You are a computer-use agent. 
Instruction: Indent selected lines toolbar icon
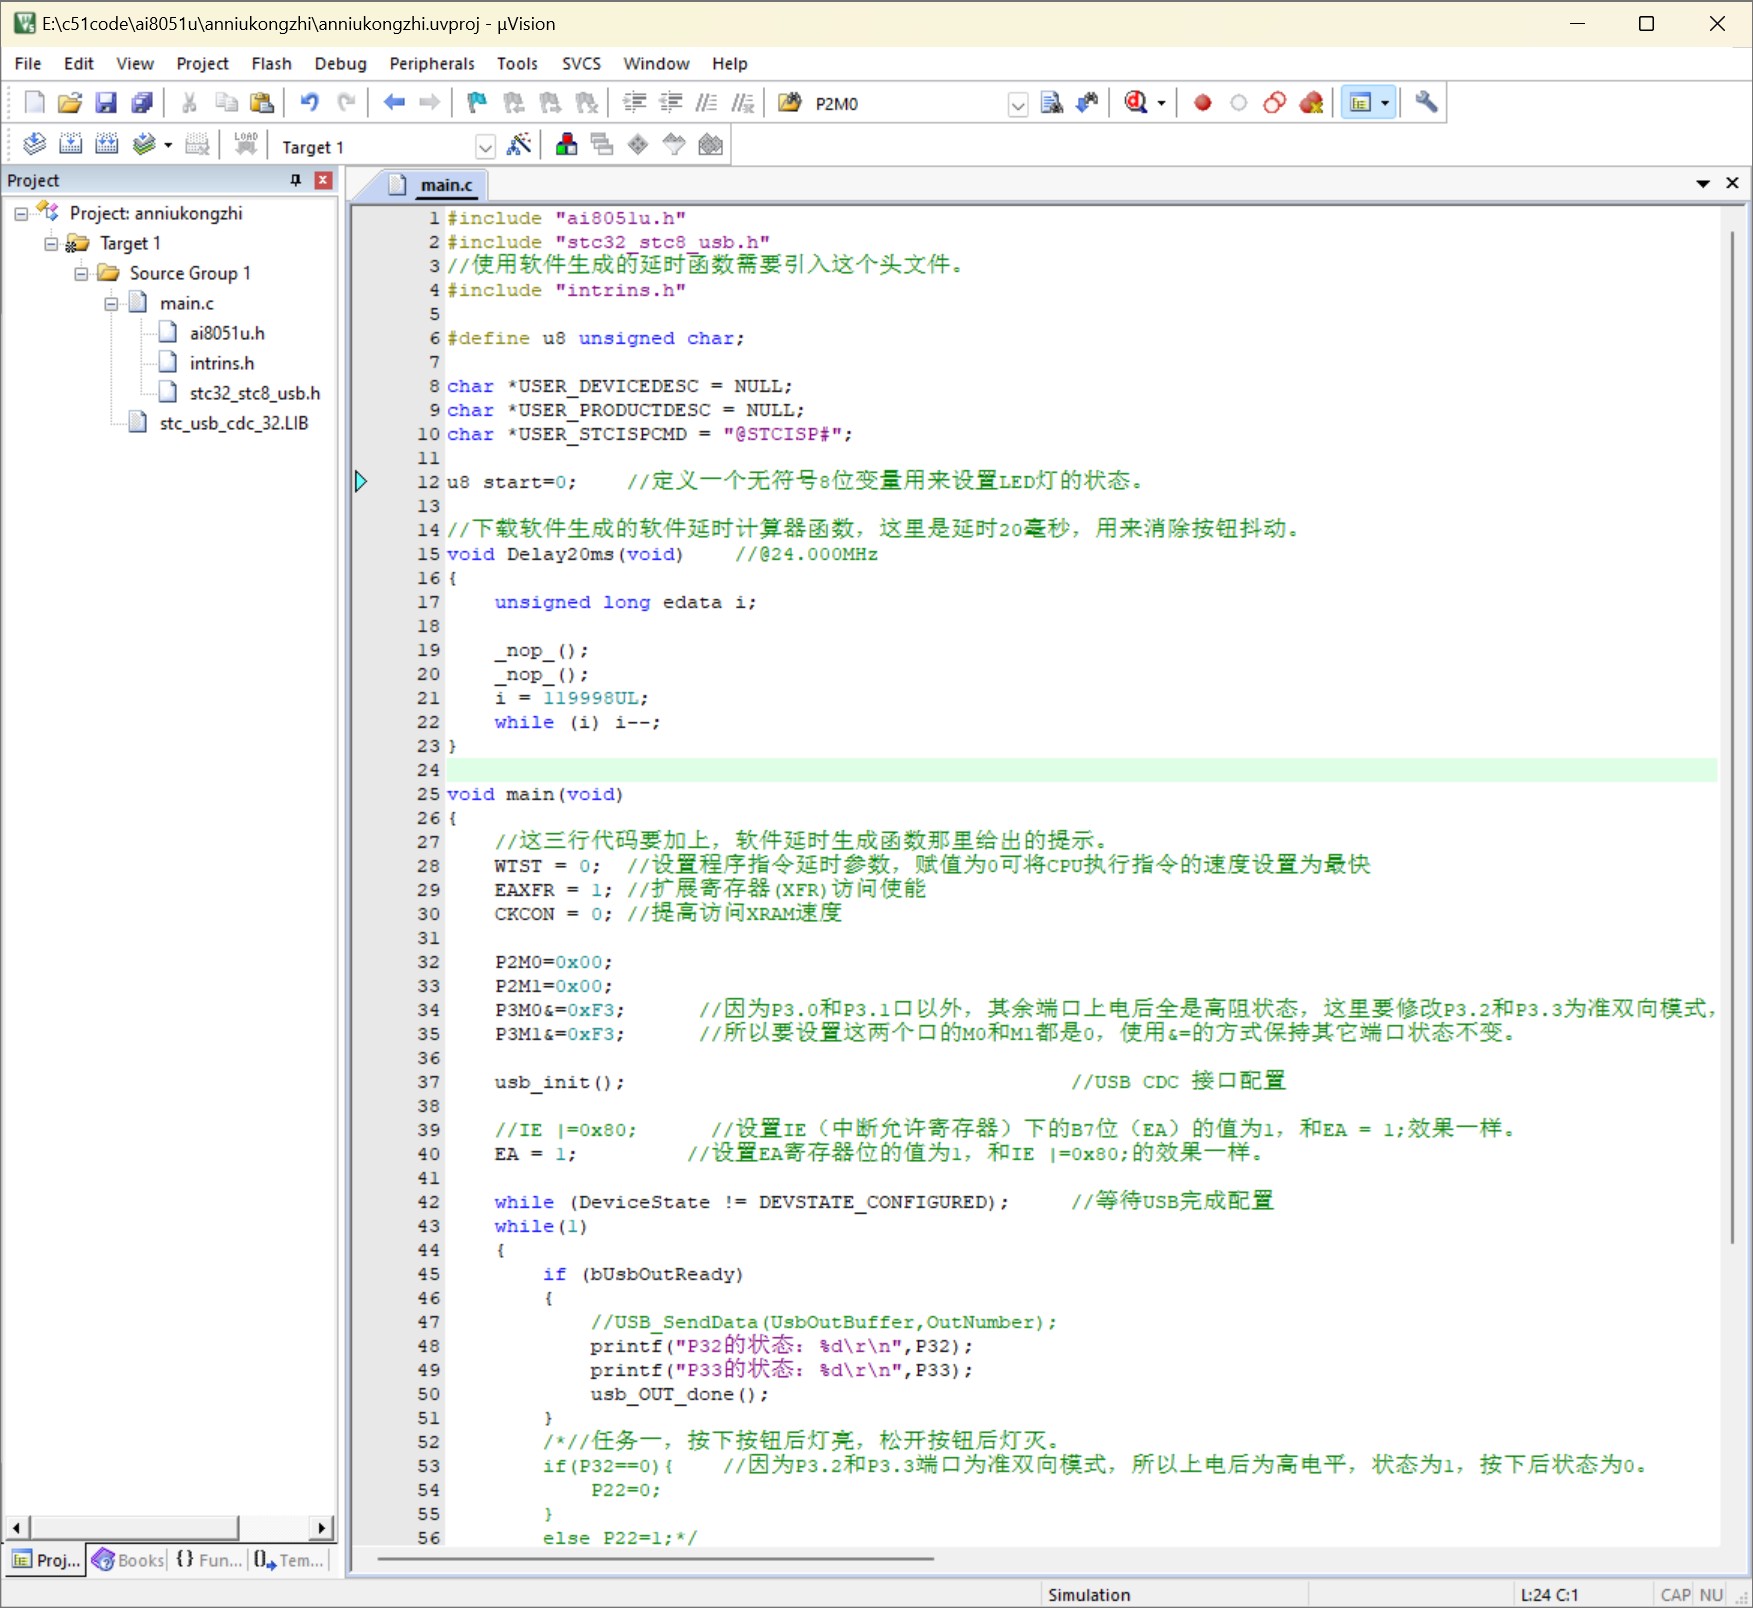coord(634,103)
